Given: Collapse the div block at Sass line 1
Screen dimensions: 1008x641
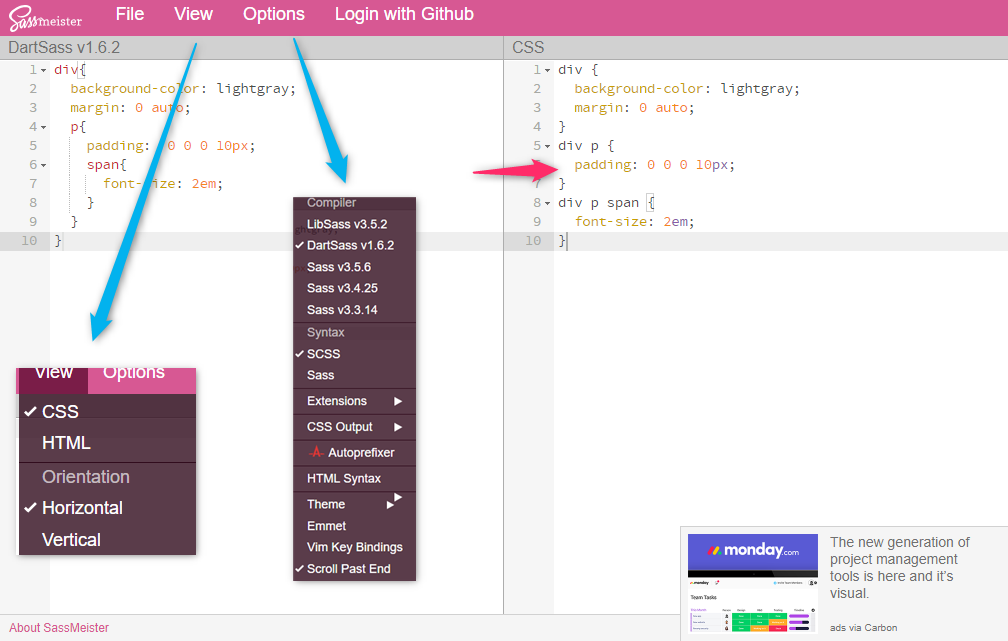Looking at the screenshot, I should pos(44,70).
